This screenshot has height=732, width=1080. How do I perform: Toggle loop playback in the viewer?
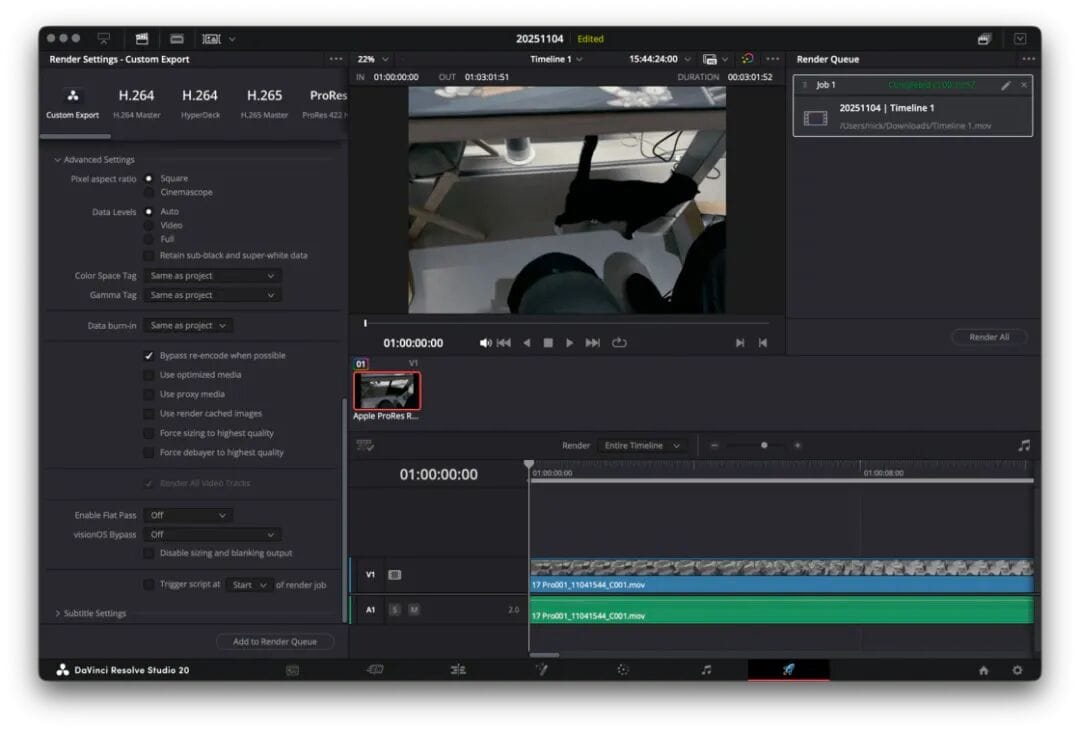click(x=619, y=343)
